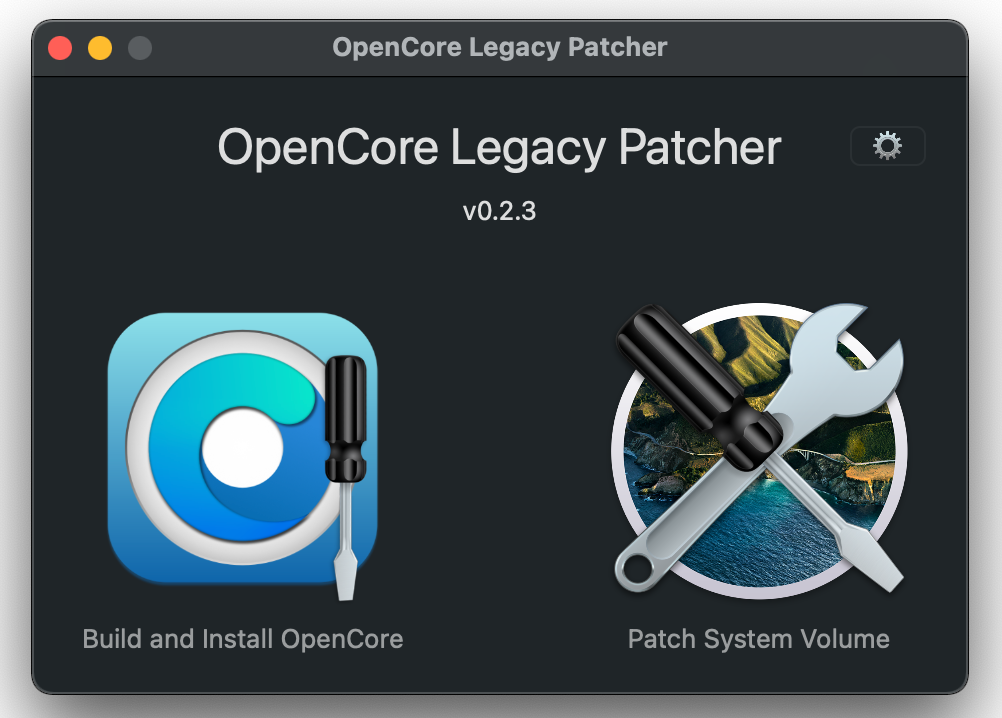This screenshot has width=1002, height=718.
Task: Minimize the window with the yellow button
Action: pos(100,48)
